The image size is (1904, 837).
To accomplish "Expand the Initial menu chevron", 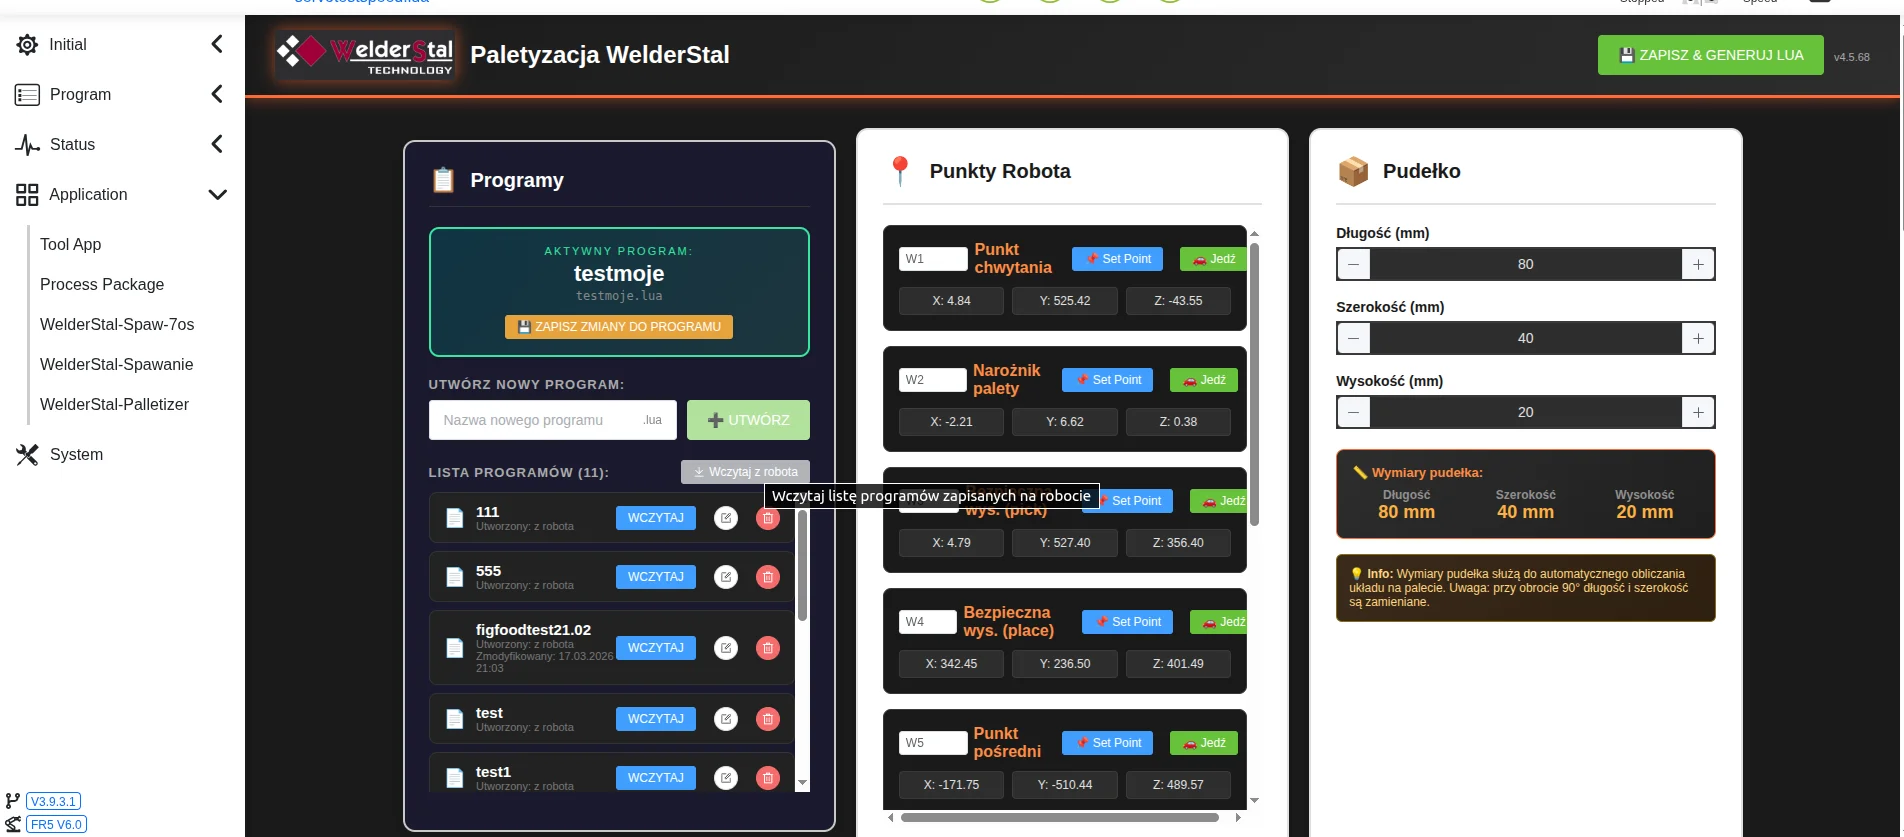I will 217,44.
